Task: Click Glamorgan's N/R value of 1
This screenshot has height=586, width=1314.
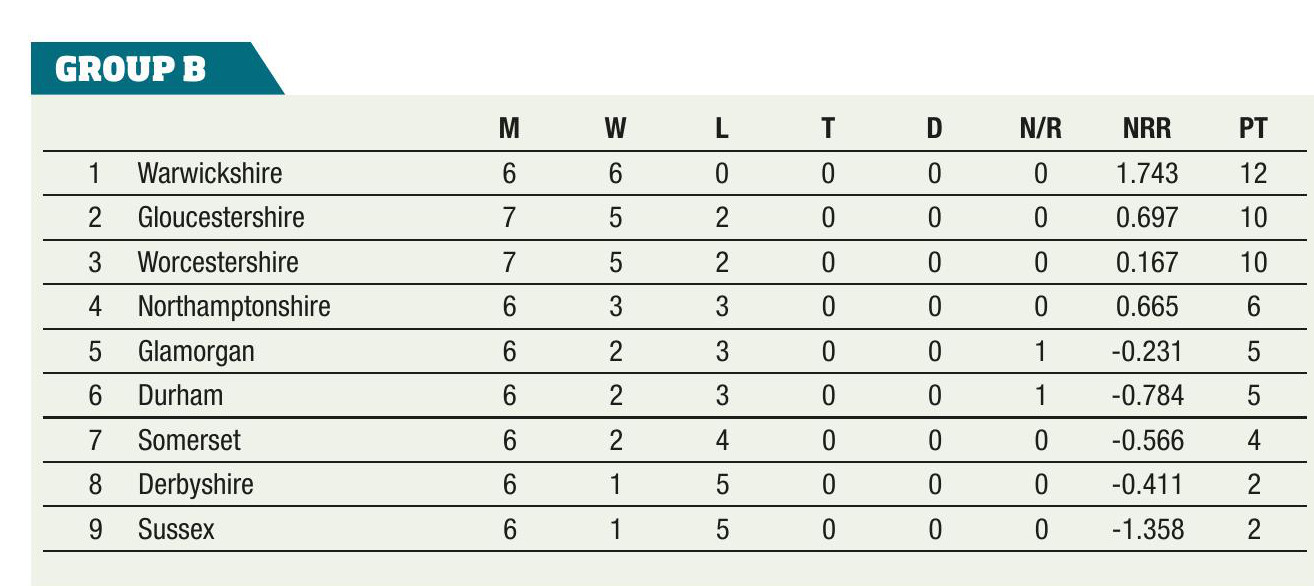Action: coord(1040,351)
